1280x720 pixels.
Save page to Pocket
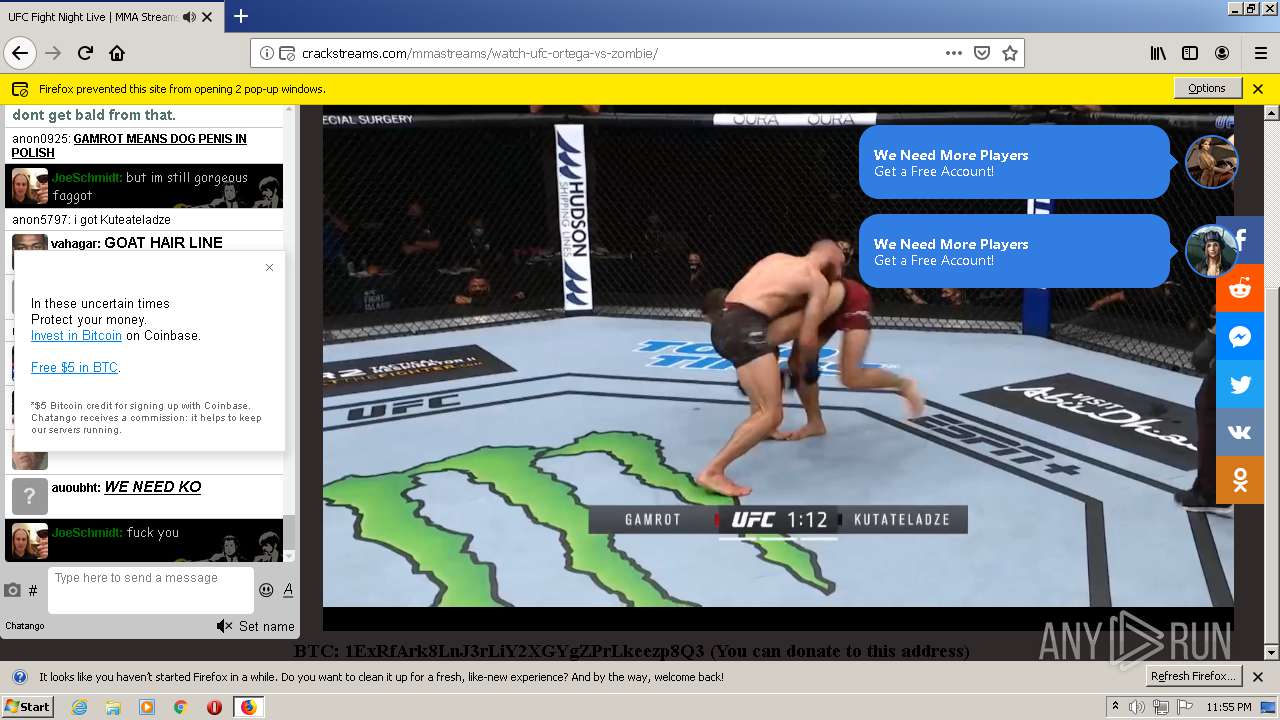point(982,53)
